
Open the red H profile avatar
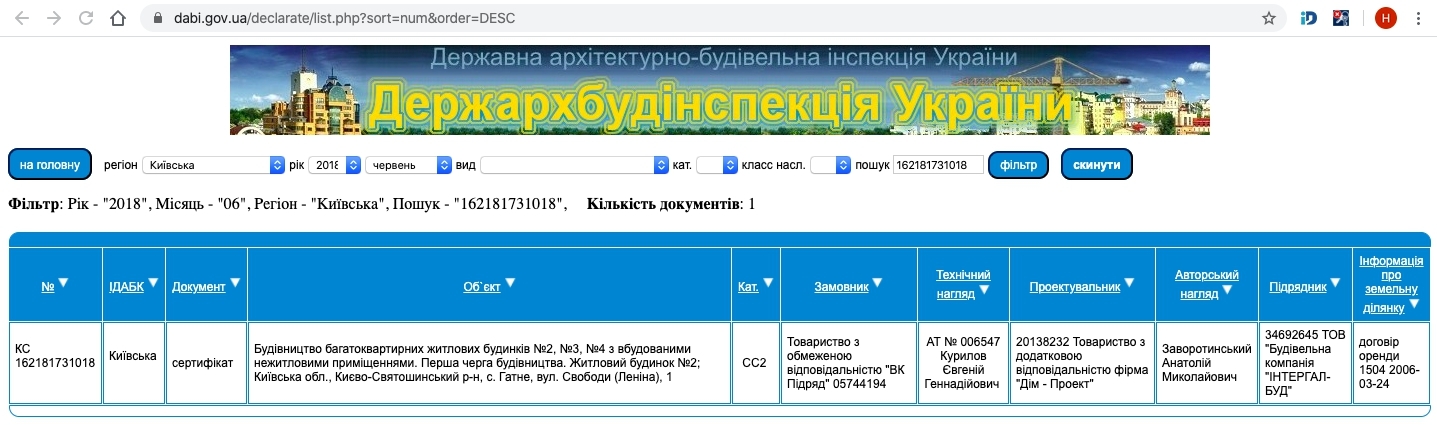1385,18
